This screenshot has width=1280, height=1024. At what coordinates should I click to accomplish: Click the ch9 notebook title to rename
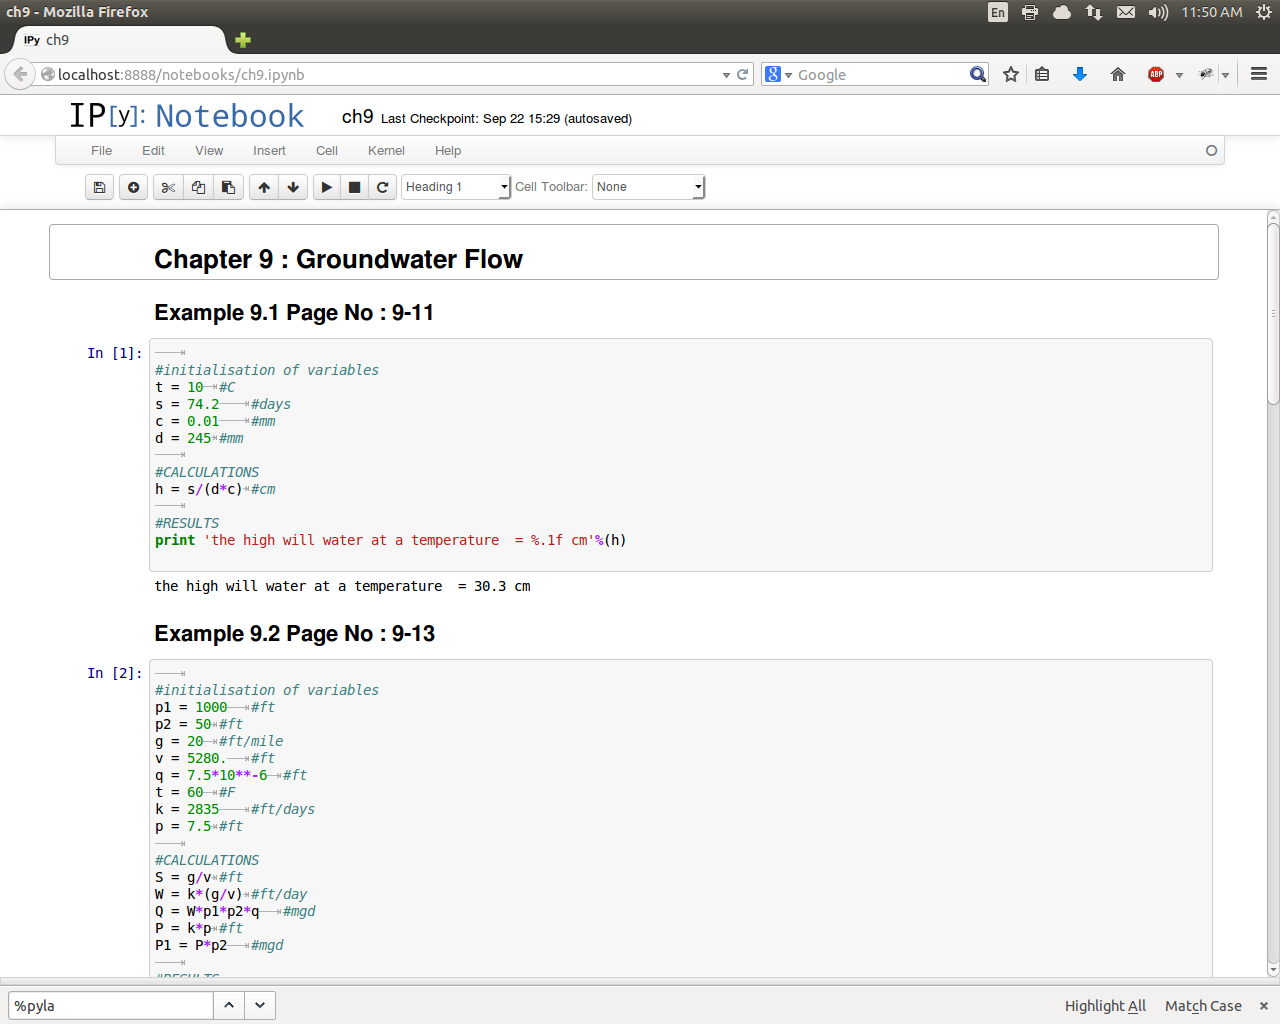point(357,117)
